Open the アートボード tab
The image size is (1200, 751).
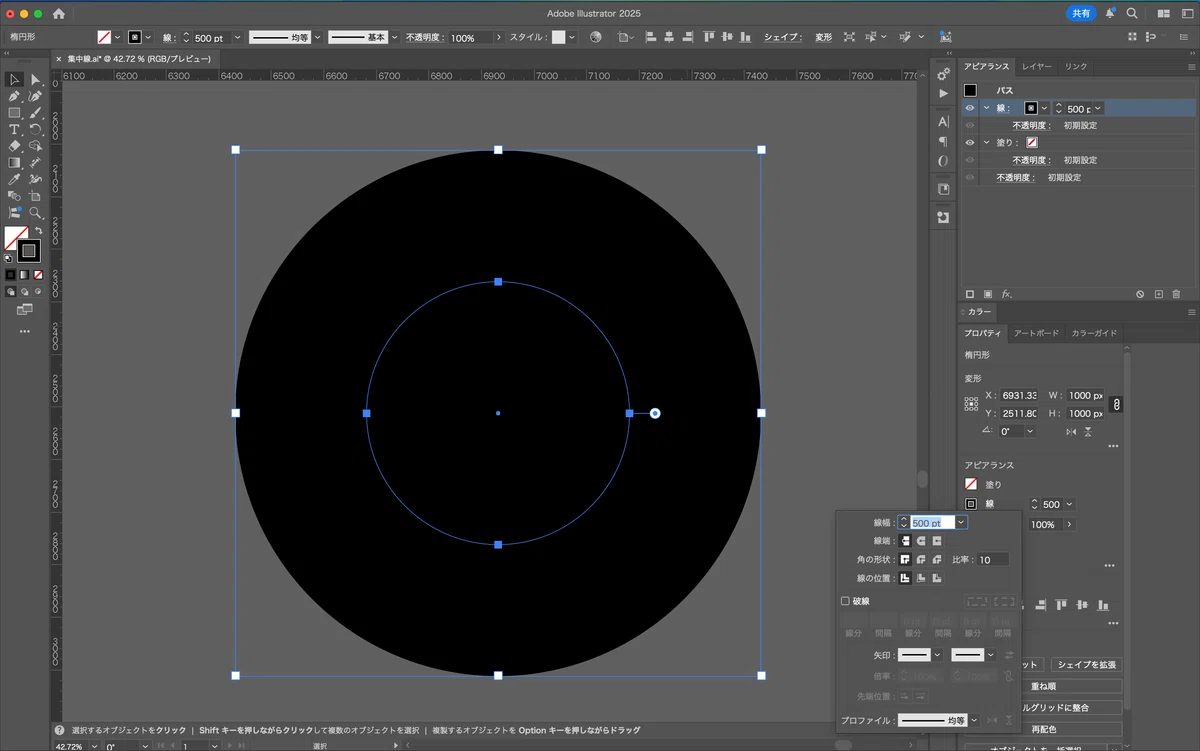click(x=1036, y=333)
